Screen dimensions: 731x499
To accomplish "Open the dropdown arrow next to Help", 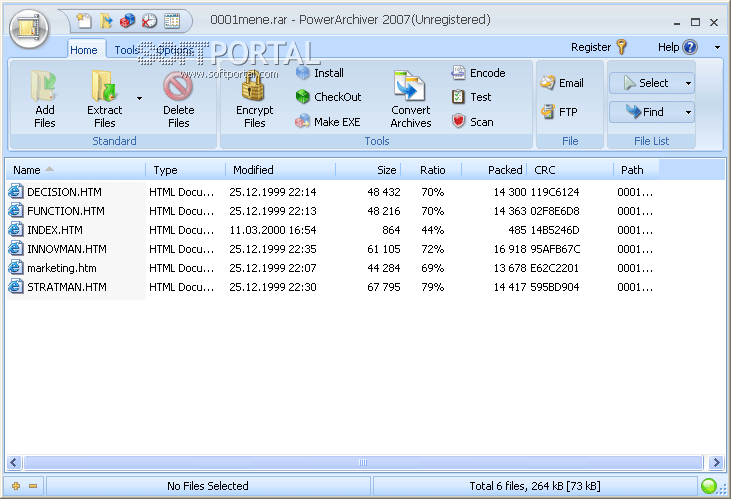I will 717,48.
